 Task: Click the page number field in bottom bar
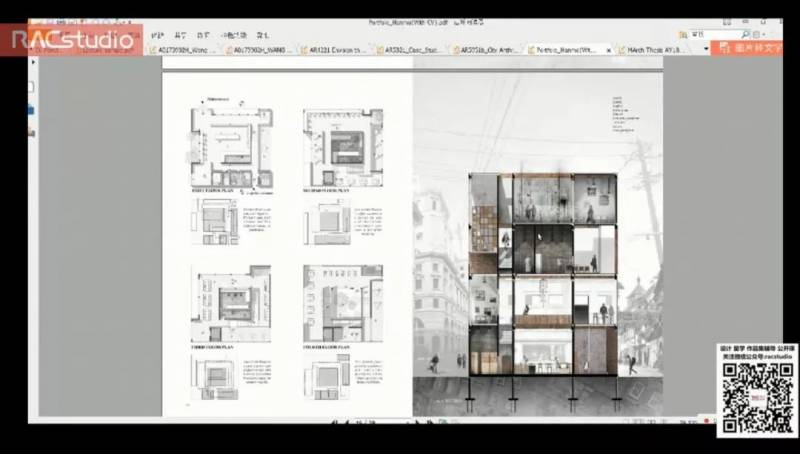click(362, 423)
